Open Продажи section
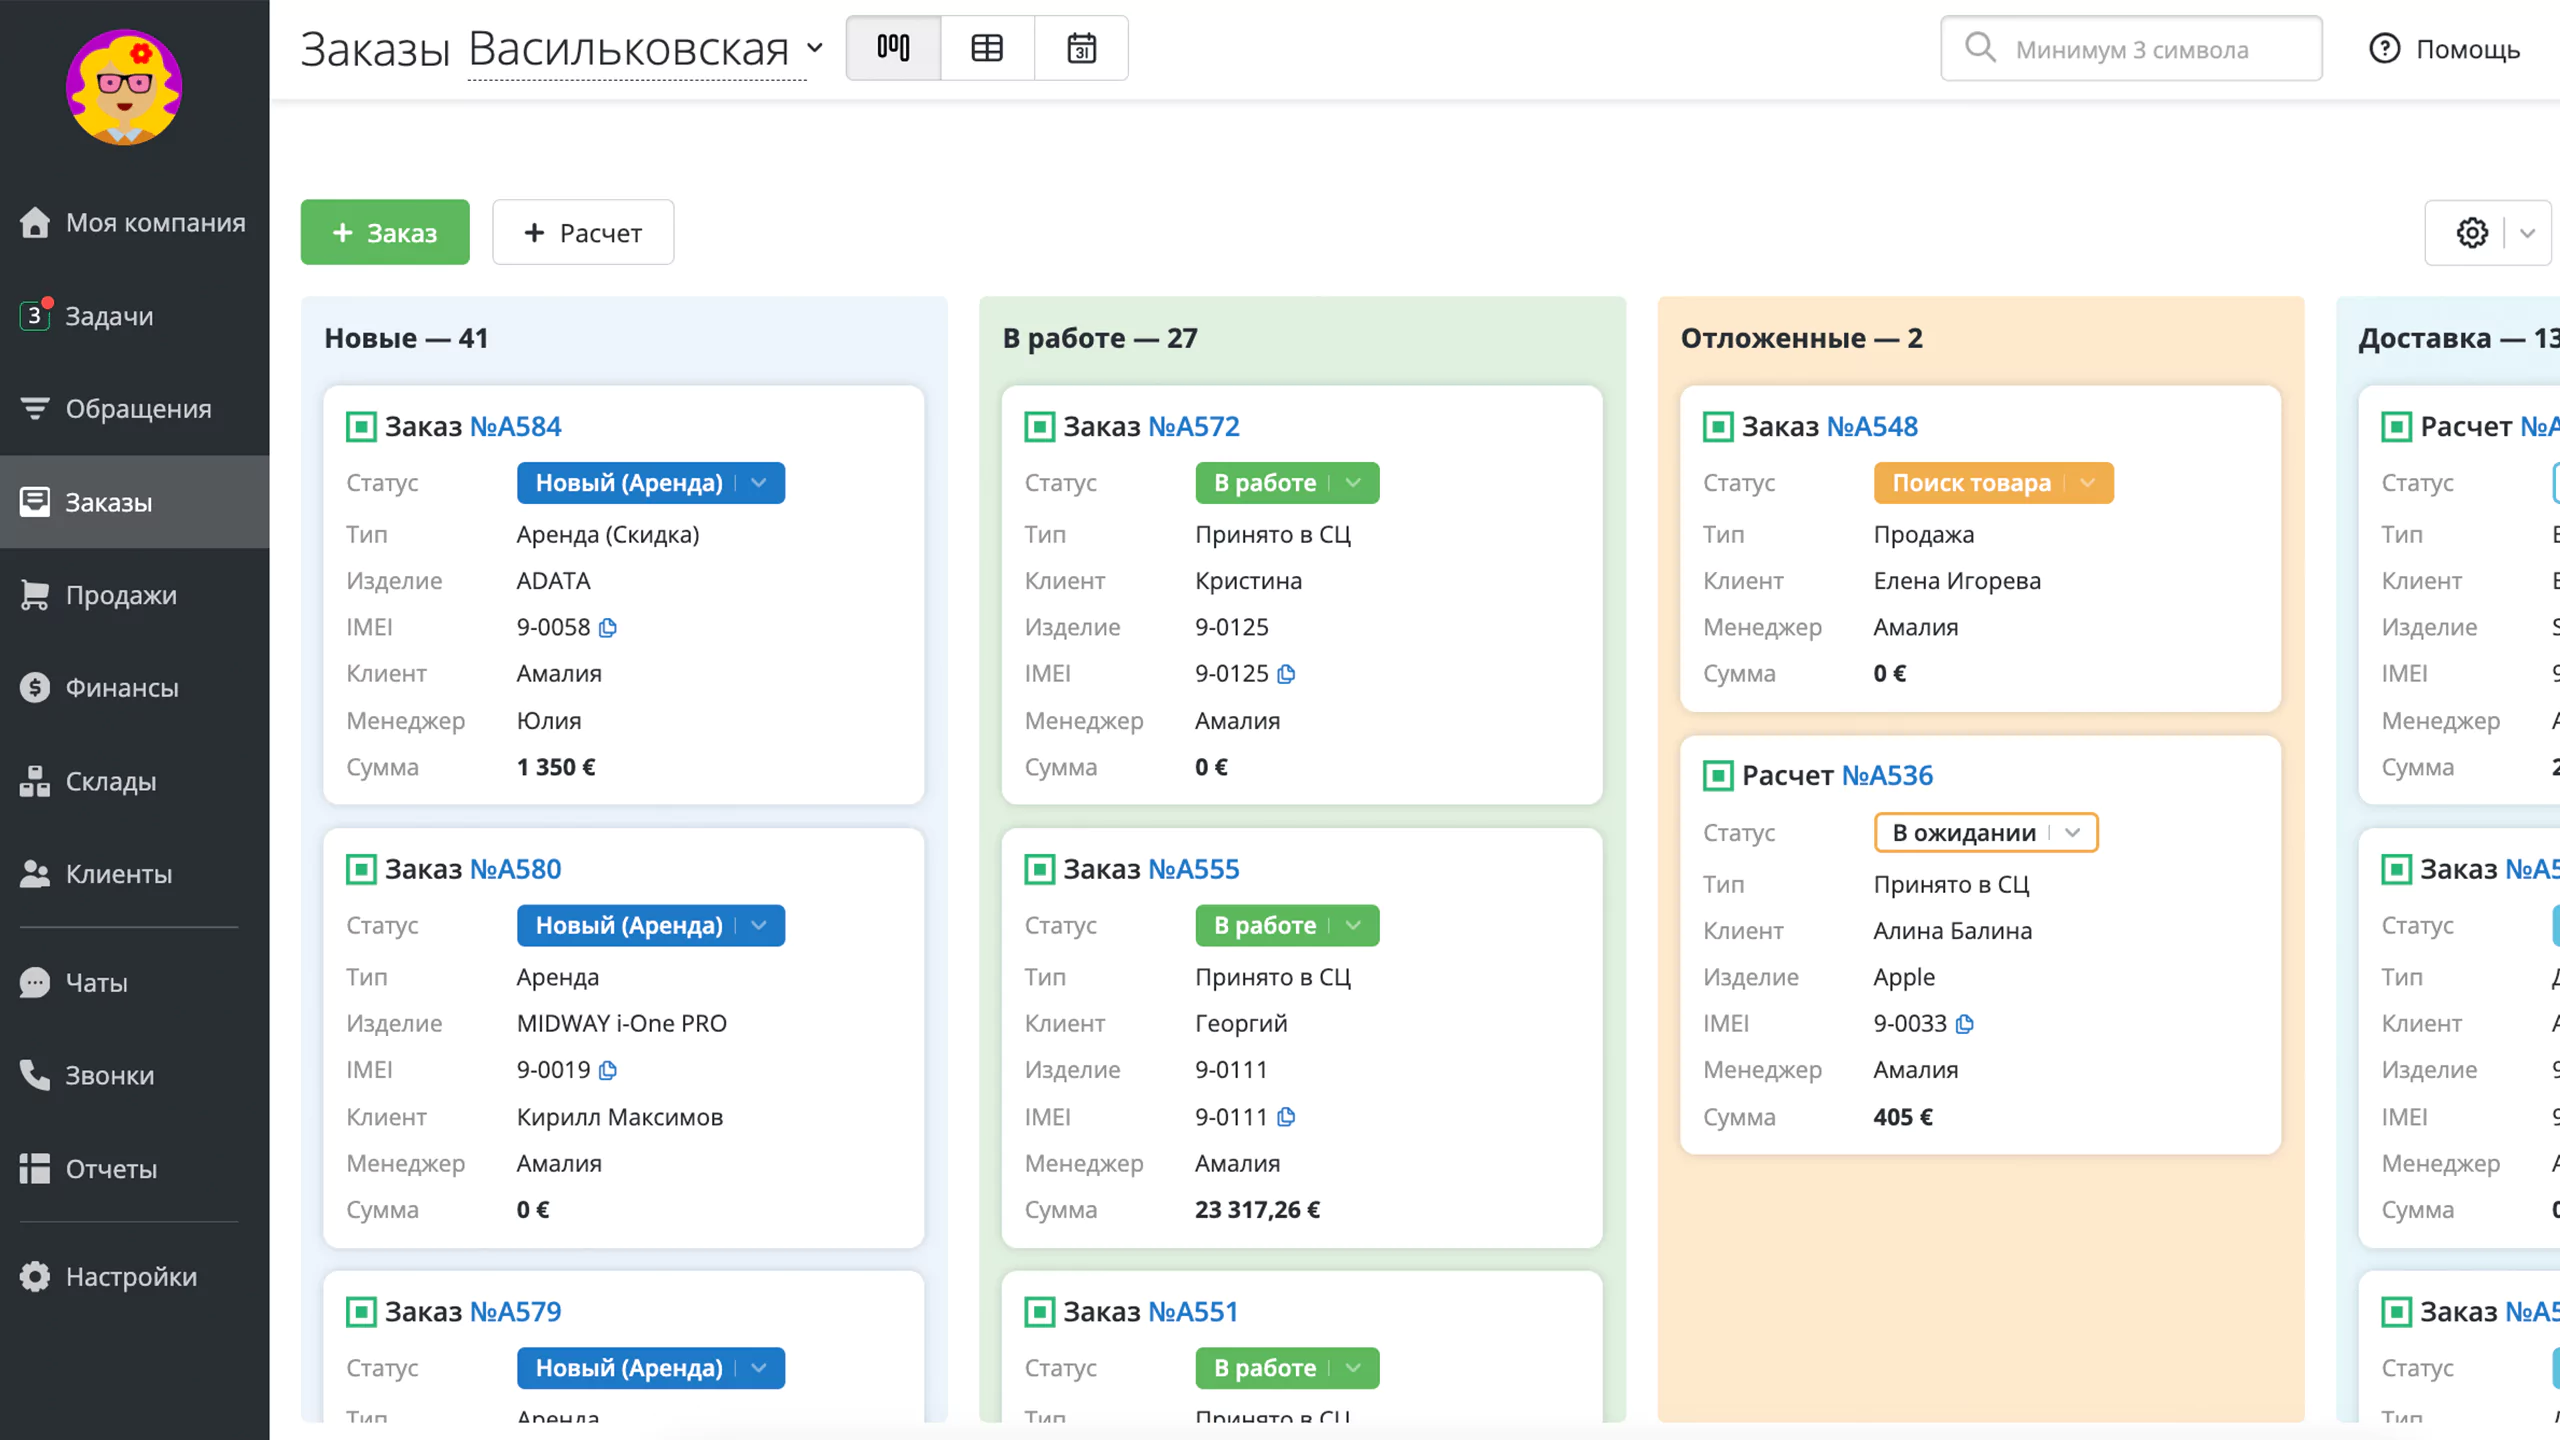This screenshot has width=2560, height=1440. [x=134, y=595]
